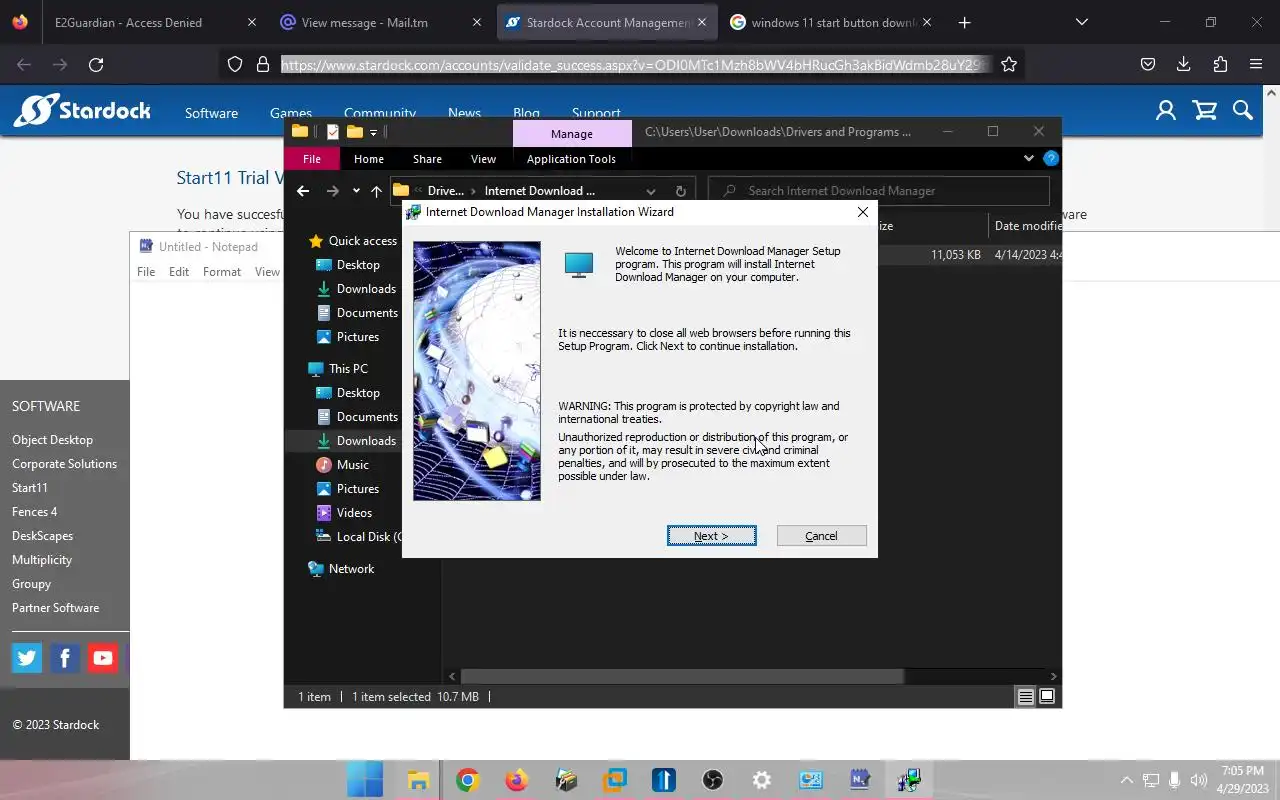Click the Search Internet Download Manager field
The width and height of the screenshot is (1280, 800).
point(879,191)
